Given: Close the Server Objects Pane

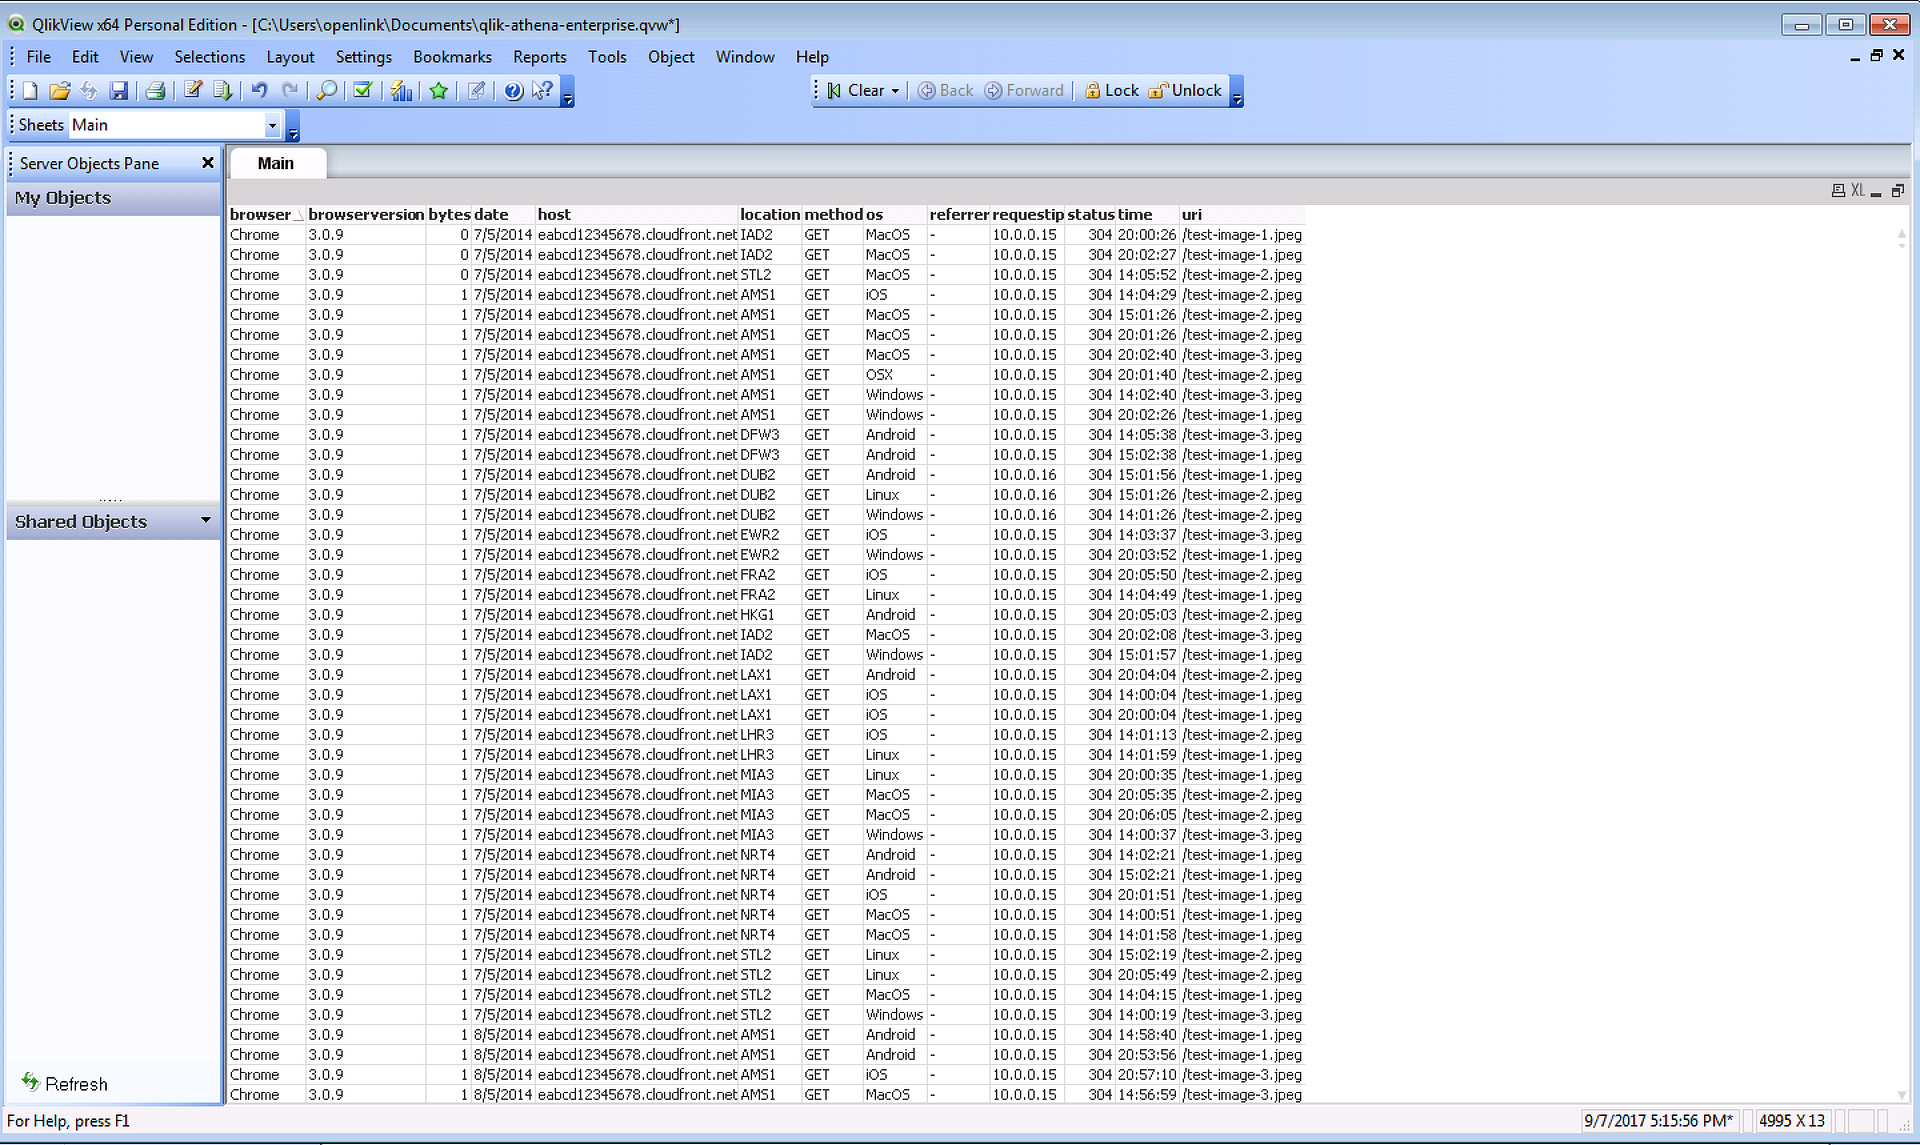Looking at the screenshot, I should pyautogui.click(x=208, y=163).
